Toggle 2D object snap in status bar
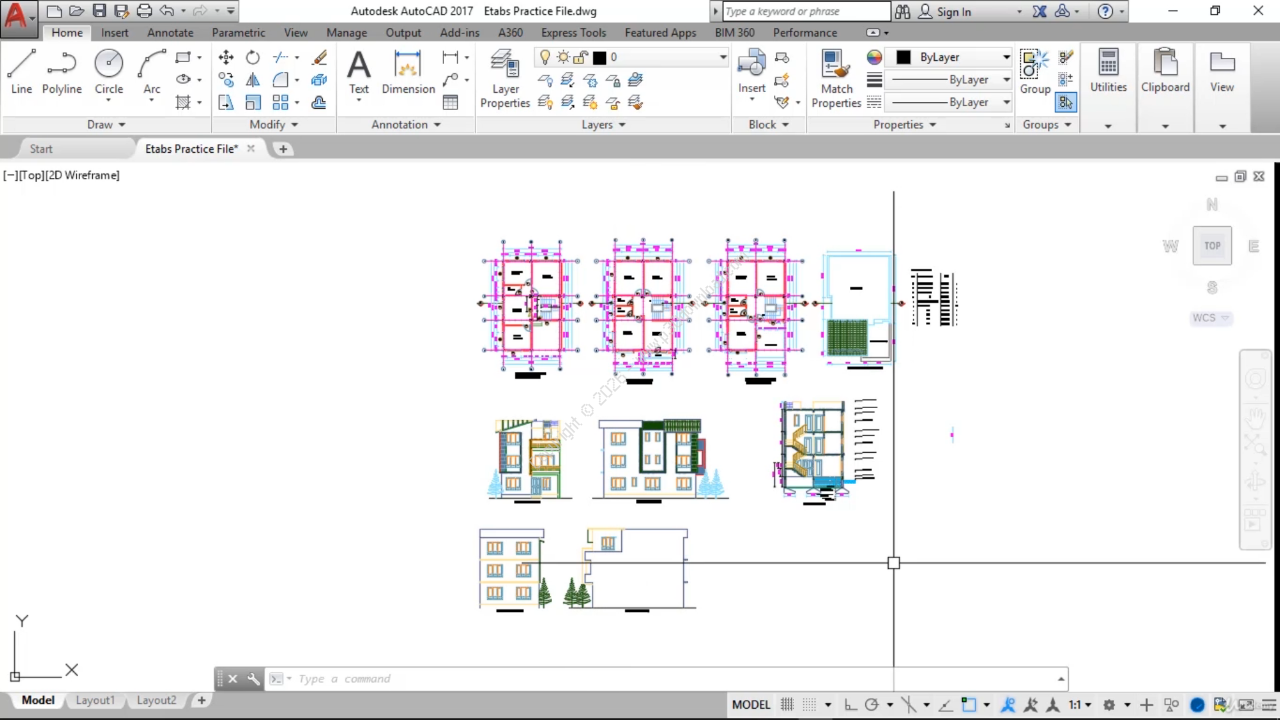Screen dimensions: 1280x720 pyautogui.click(x=968, y=704)
